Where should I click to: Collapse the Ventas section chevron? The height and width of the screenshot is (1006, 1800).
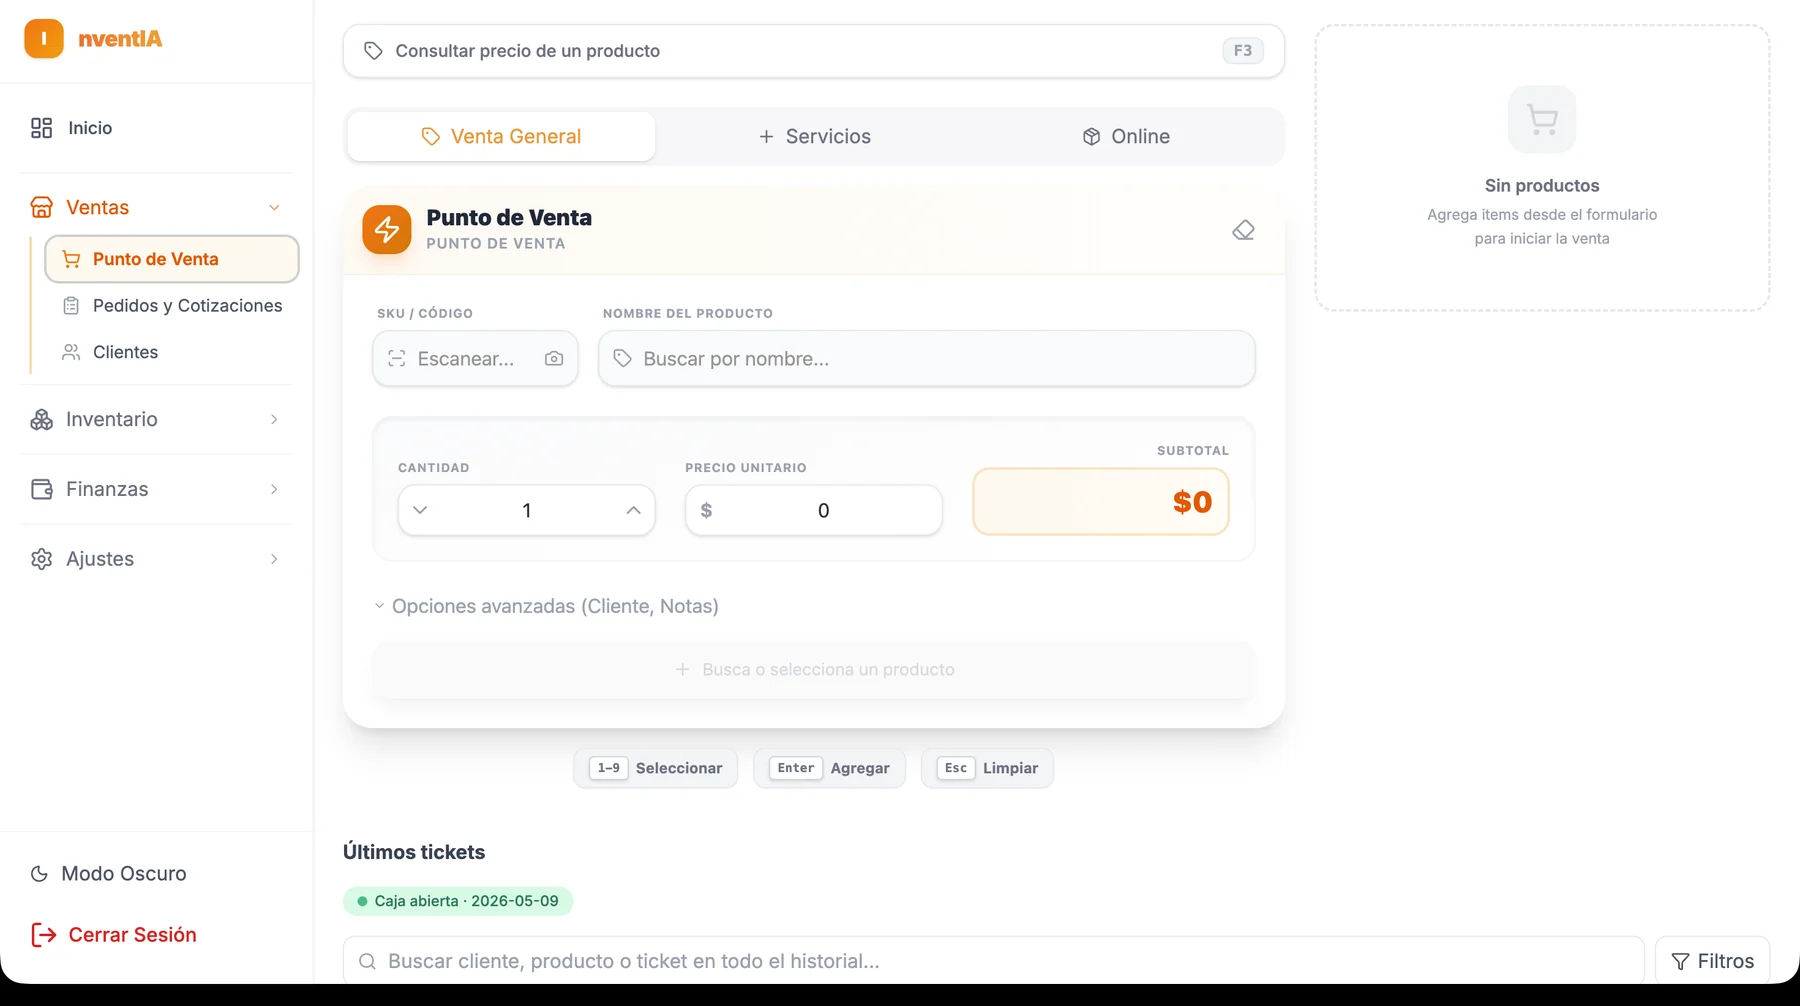coord(274,208)
